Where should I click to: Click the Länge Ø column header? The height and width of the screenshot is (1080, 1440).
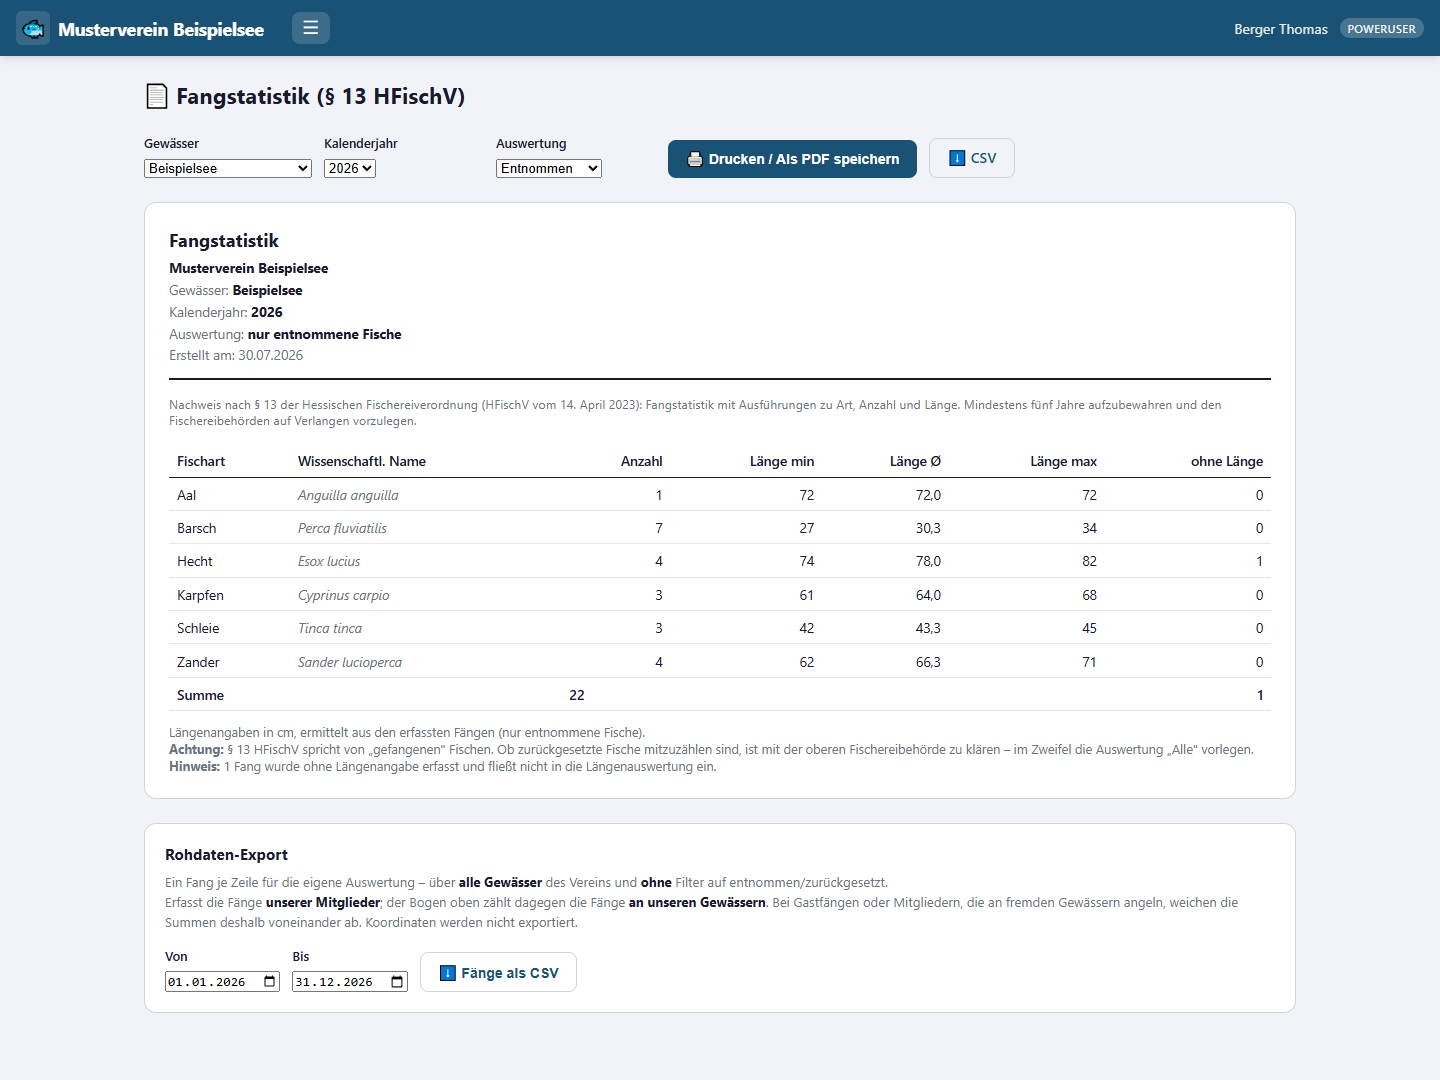coord(915,461)
